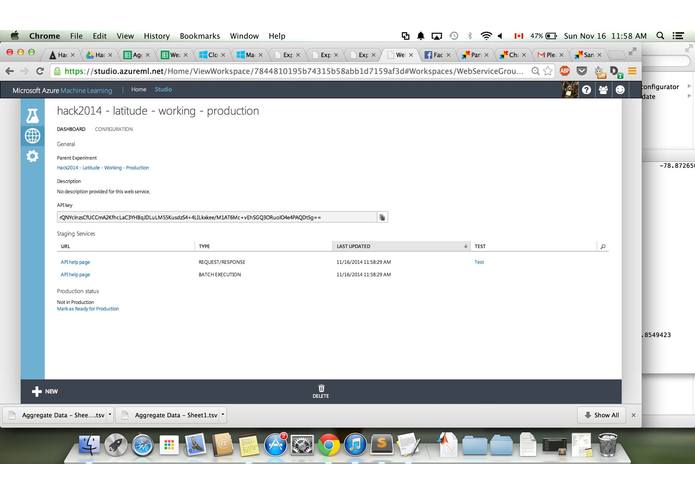Click the user avatar in Azure header
Viewport: 695px width, 494px height.
570,90
